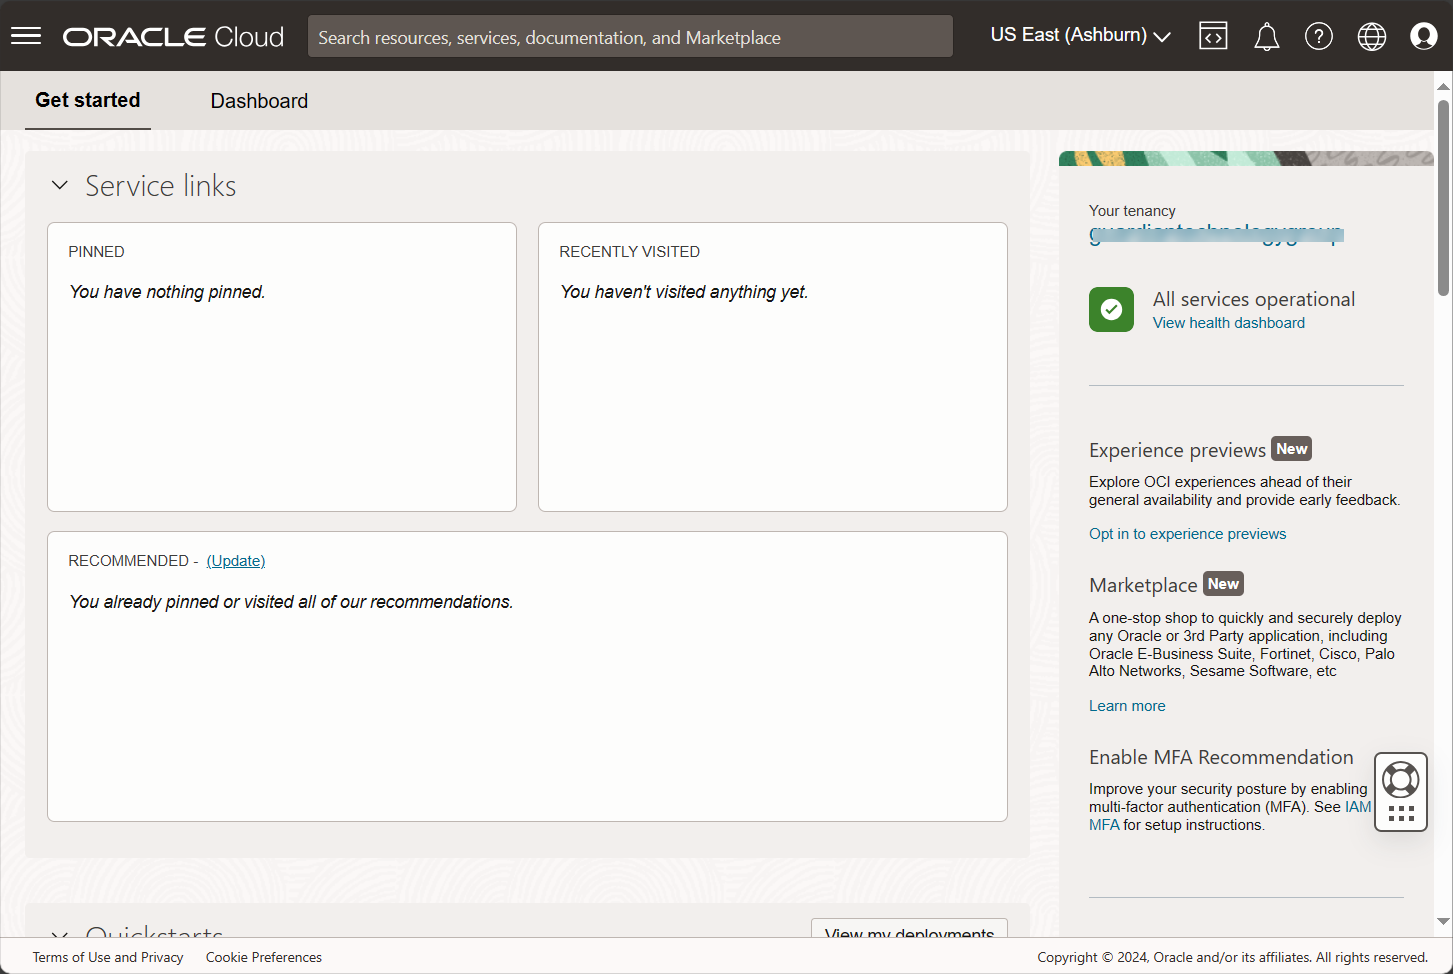This screenshot has width=1453, height=974.
Task: Open the language globe icon
Action: [1371, 37]
